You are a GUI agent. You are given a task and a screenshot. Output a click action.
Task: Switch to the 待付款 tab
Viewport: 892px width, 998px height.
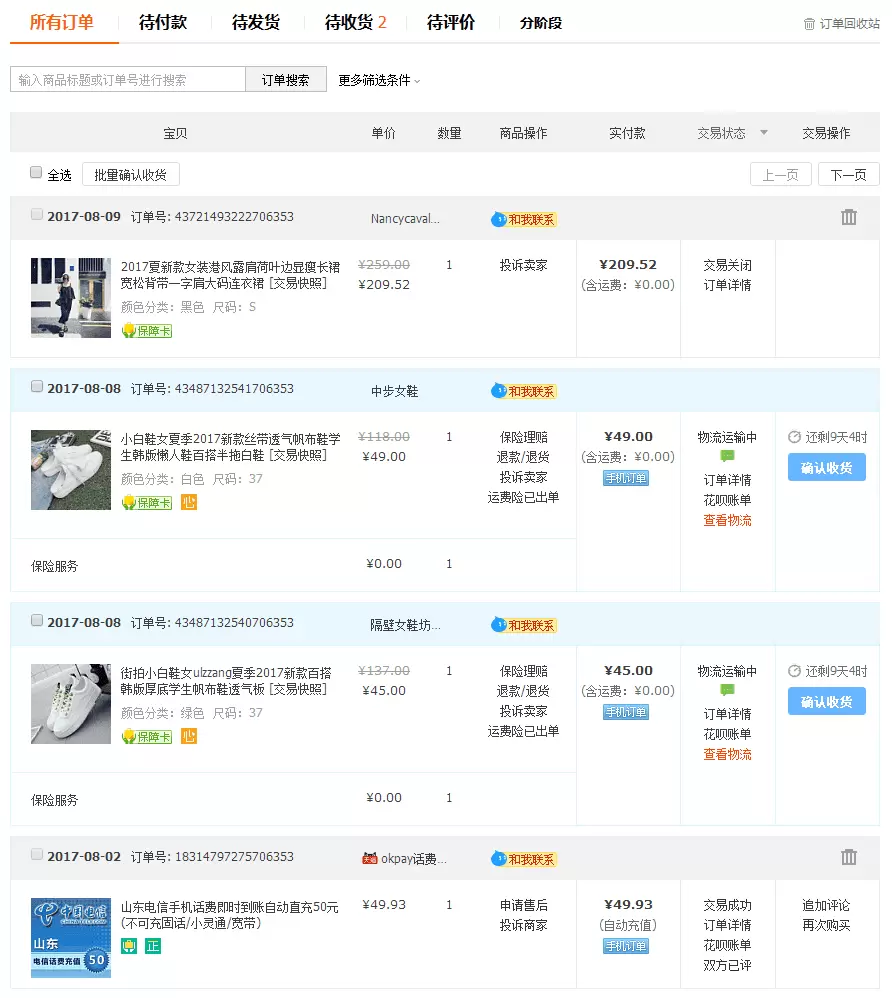tap(163, 22)
